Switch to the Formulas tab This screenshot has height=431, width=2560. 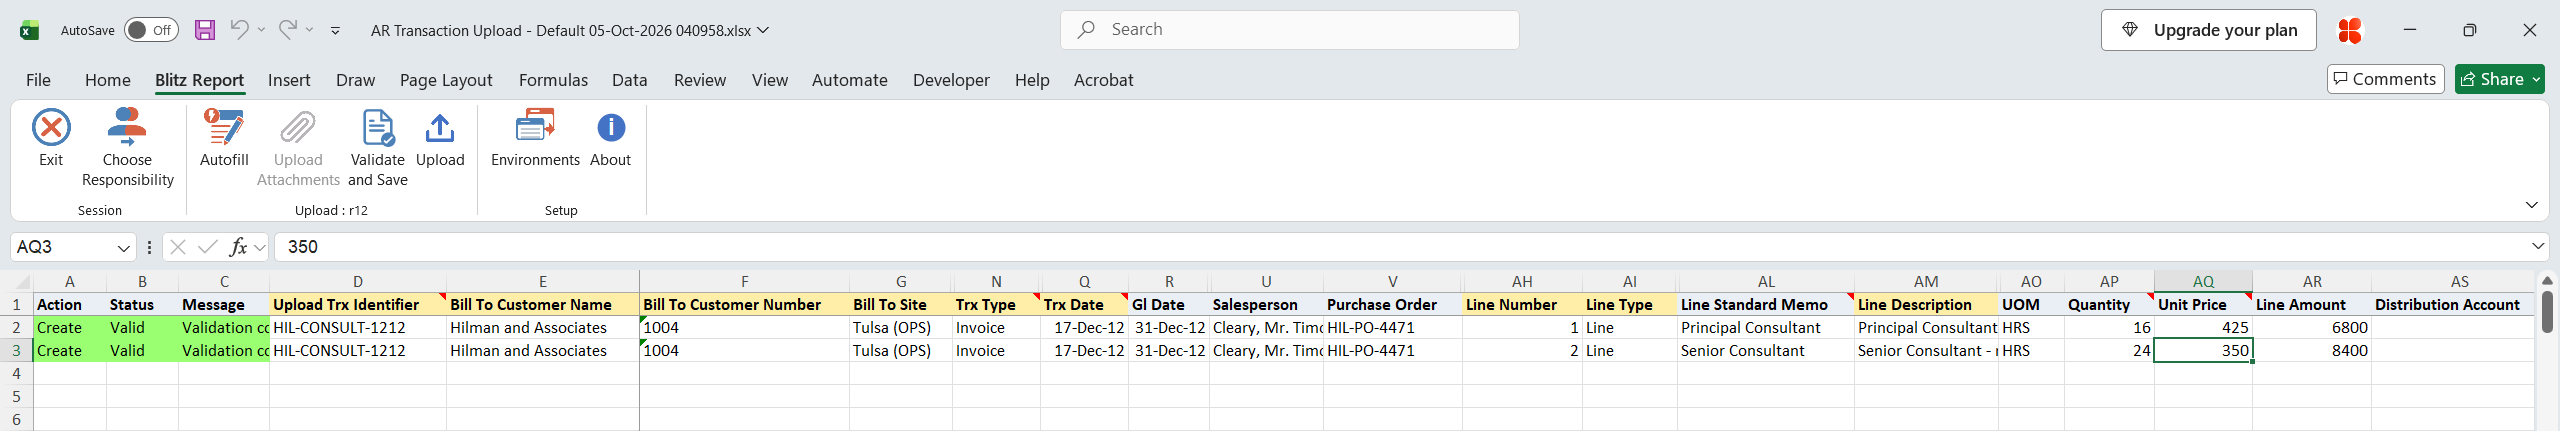click(x=553, y=80)
